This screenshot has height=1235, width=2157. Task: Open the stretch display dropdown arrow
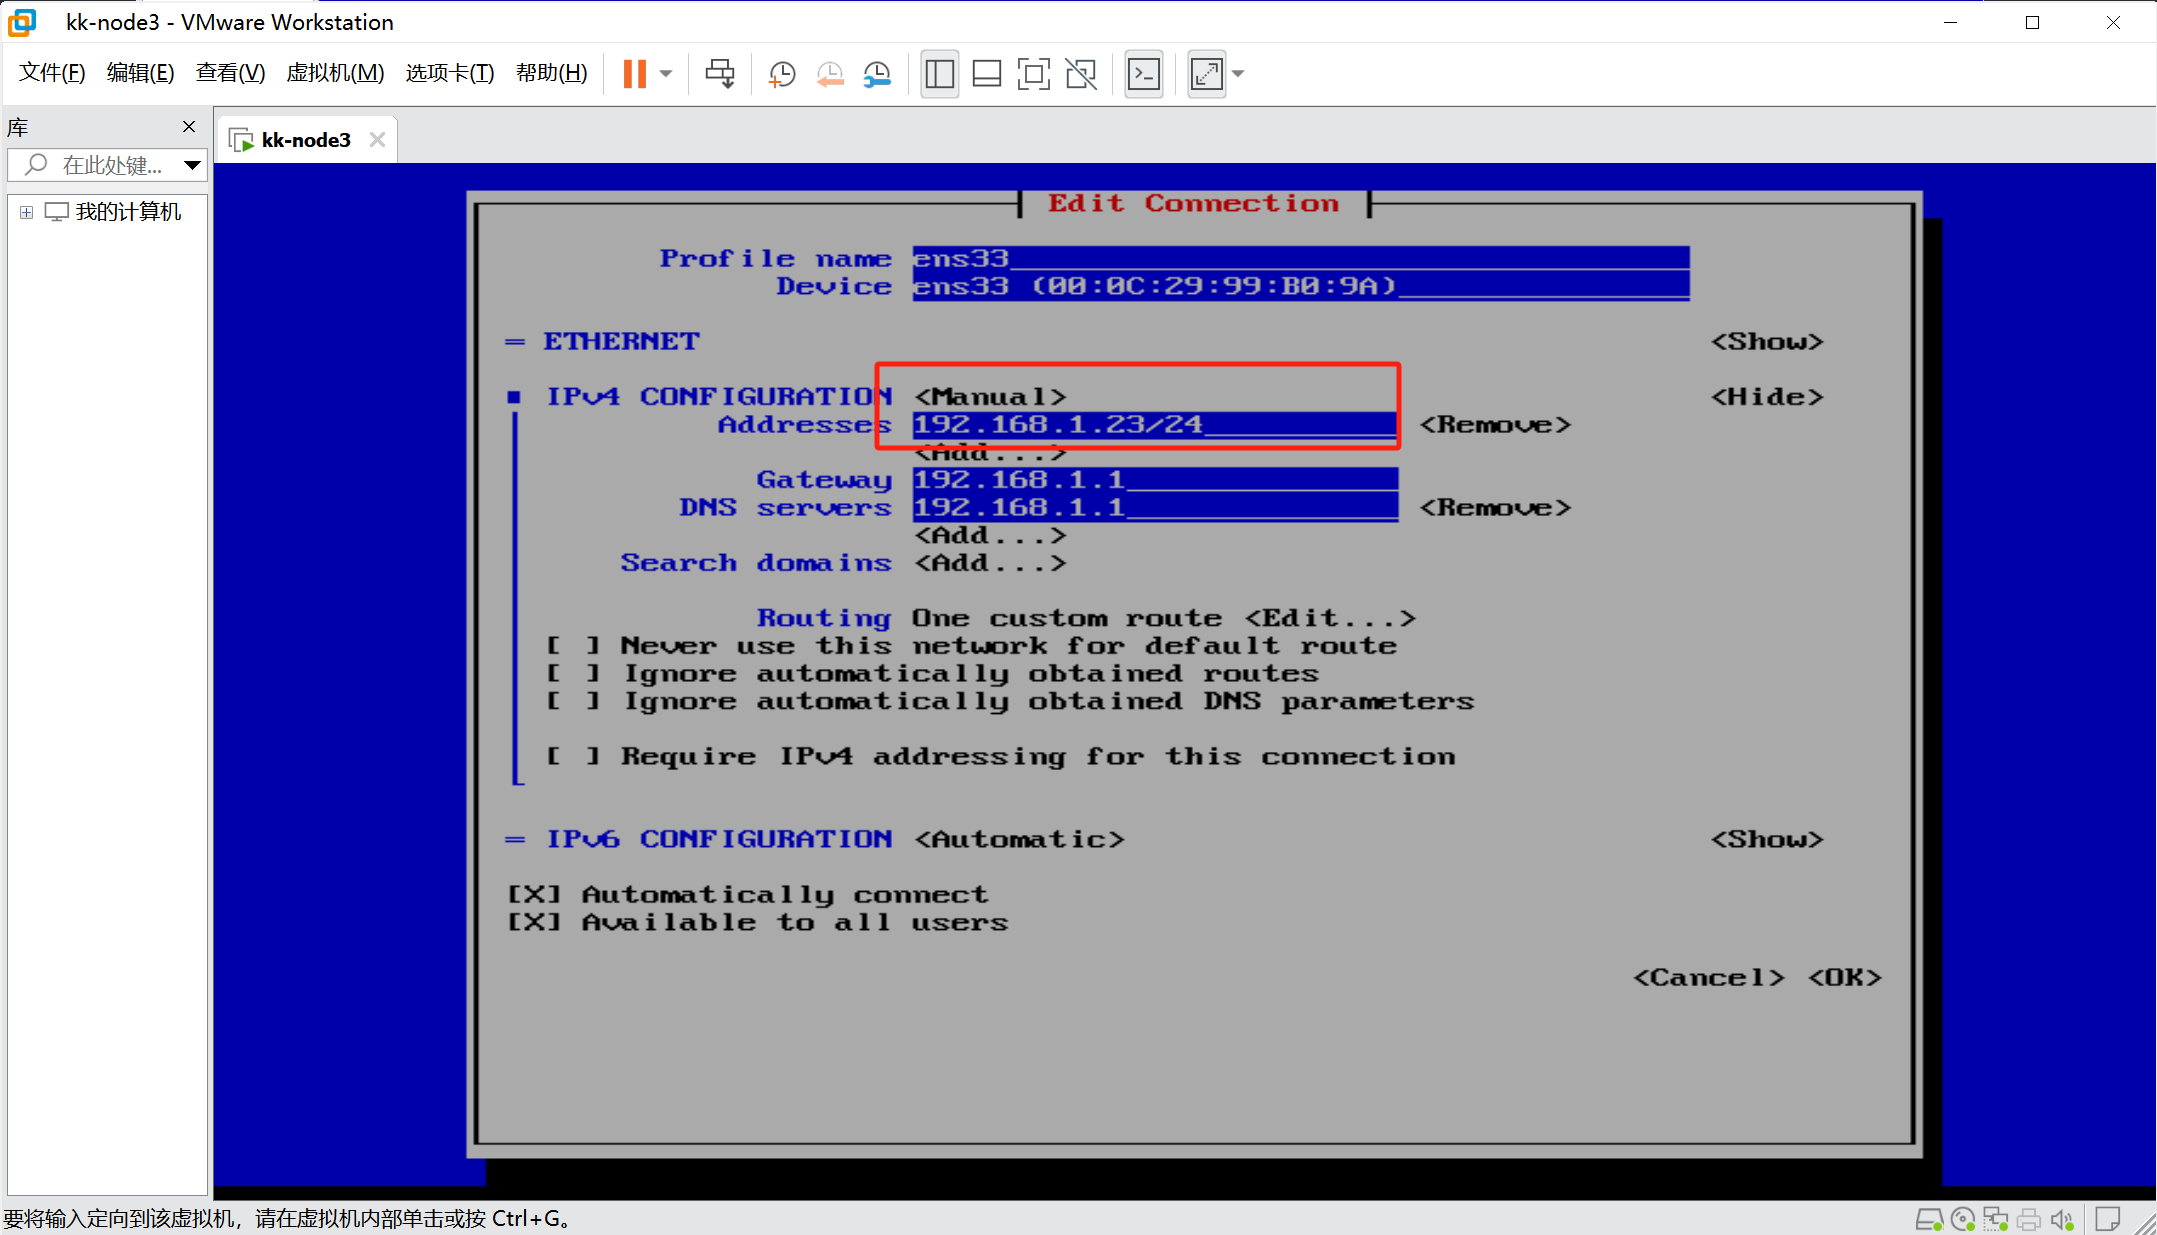pyautogui.click(x=1238, y=74)
